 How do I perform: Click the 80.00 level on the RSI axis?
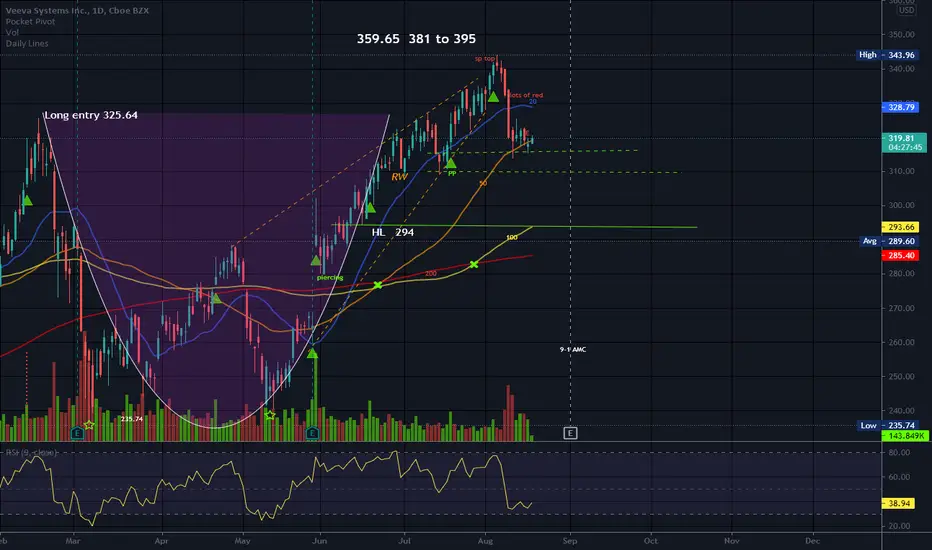900,452
